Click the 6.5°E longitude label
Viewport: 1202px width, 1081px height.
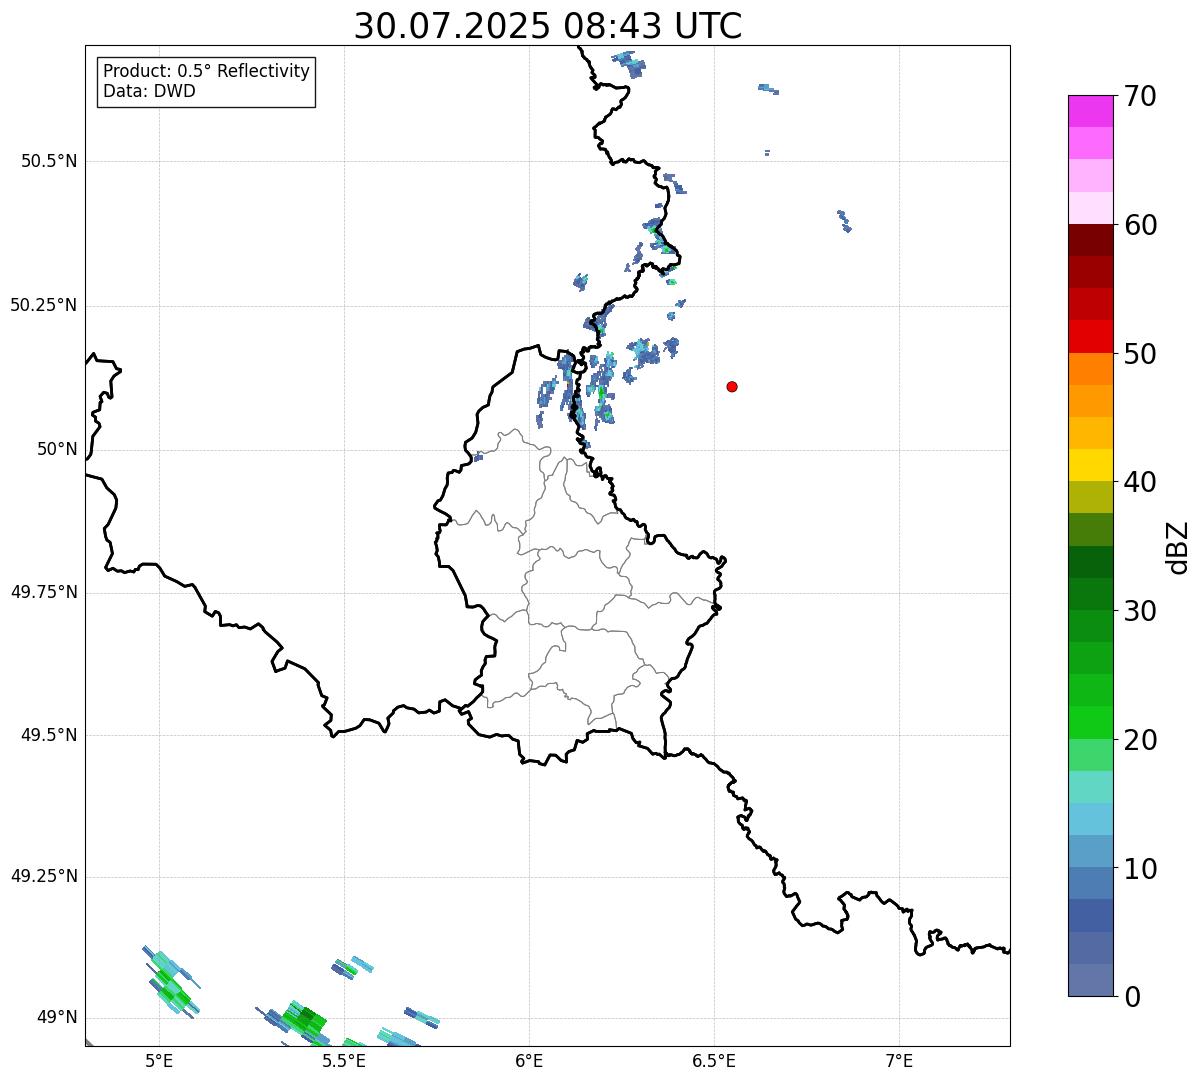[714, 1060]
